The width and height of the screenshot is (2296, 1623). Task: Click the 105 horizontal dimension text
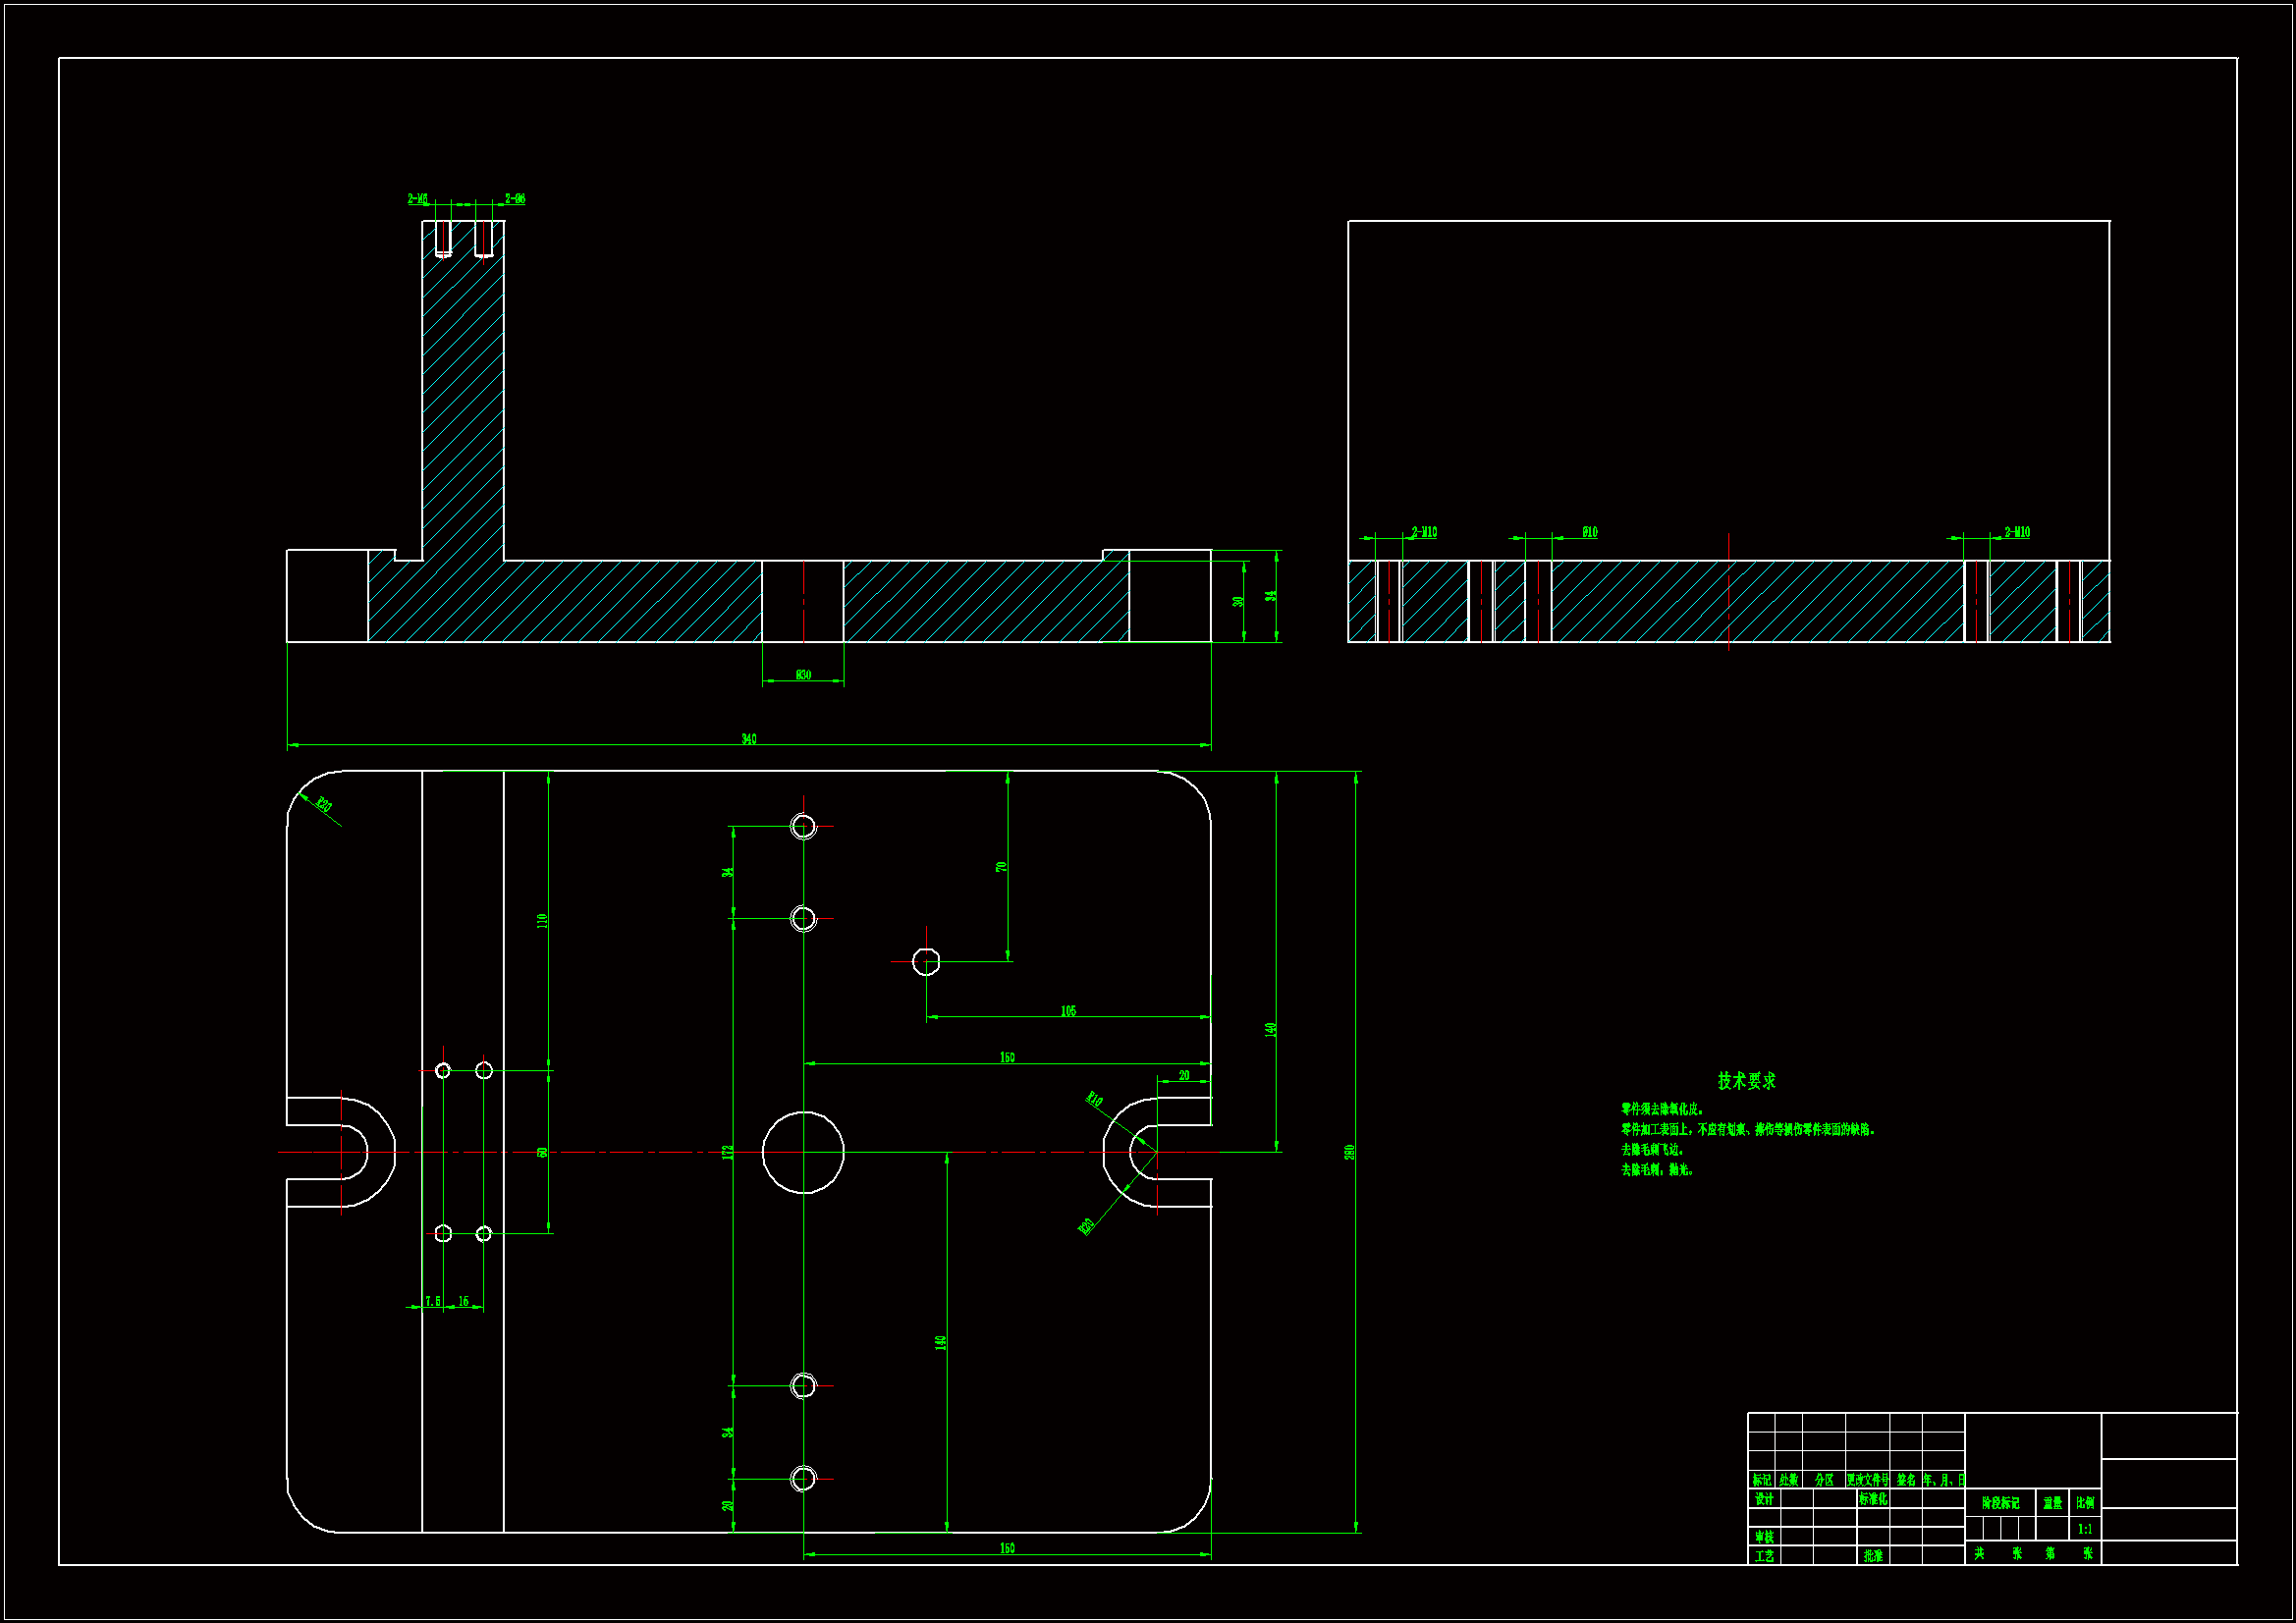pyautogui.click(x=1068, y=1011)
